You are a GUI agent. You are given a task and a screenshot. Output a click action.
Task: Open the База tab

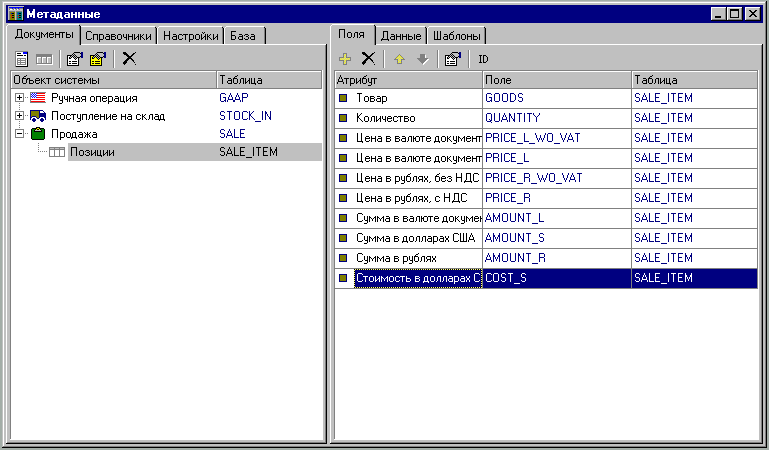(x=243, y=36)
